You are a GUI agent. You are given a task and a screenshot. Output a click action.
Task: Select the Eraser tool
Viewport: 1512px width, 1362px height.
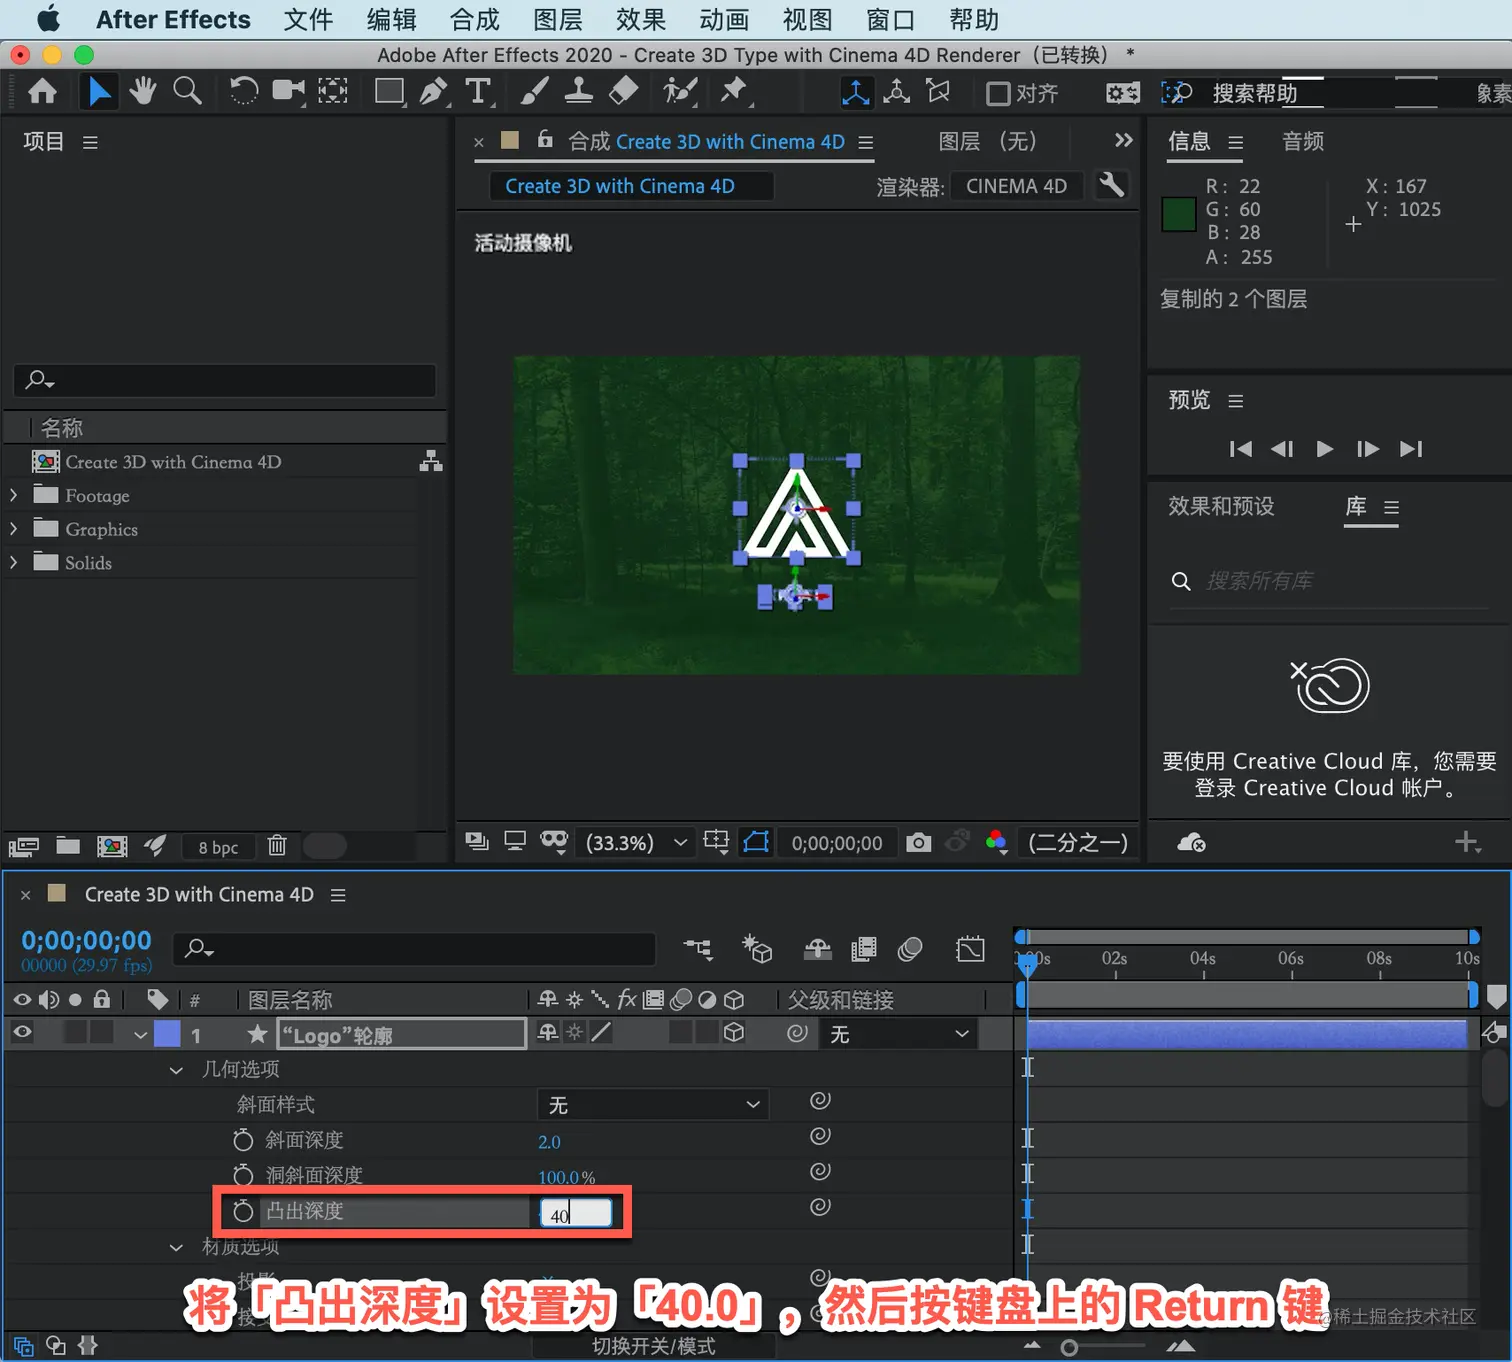tap(623, 92)
